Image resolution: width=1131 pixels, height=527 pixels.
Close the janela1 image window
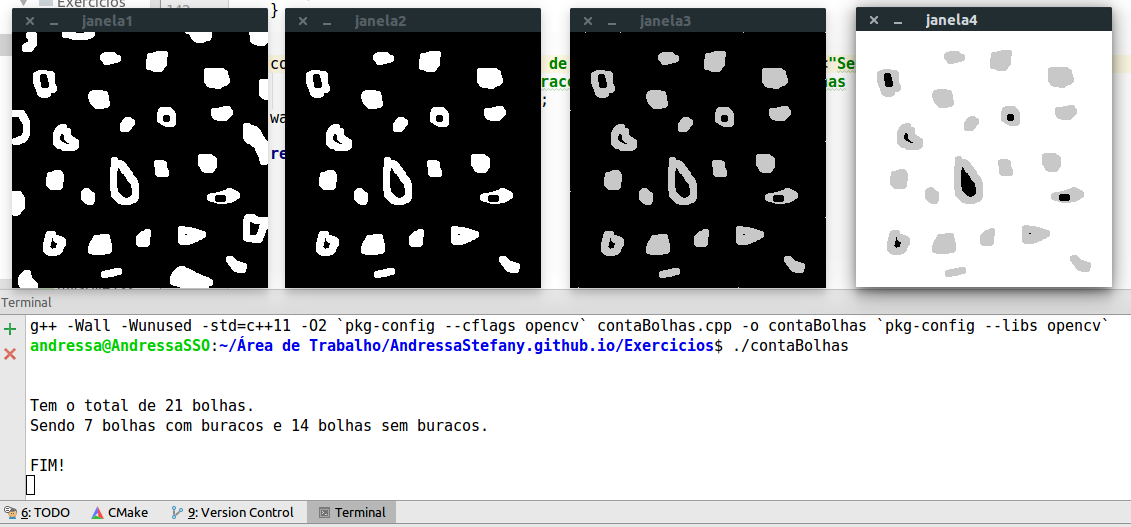[x=29, y=21]
